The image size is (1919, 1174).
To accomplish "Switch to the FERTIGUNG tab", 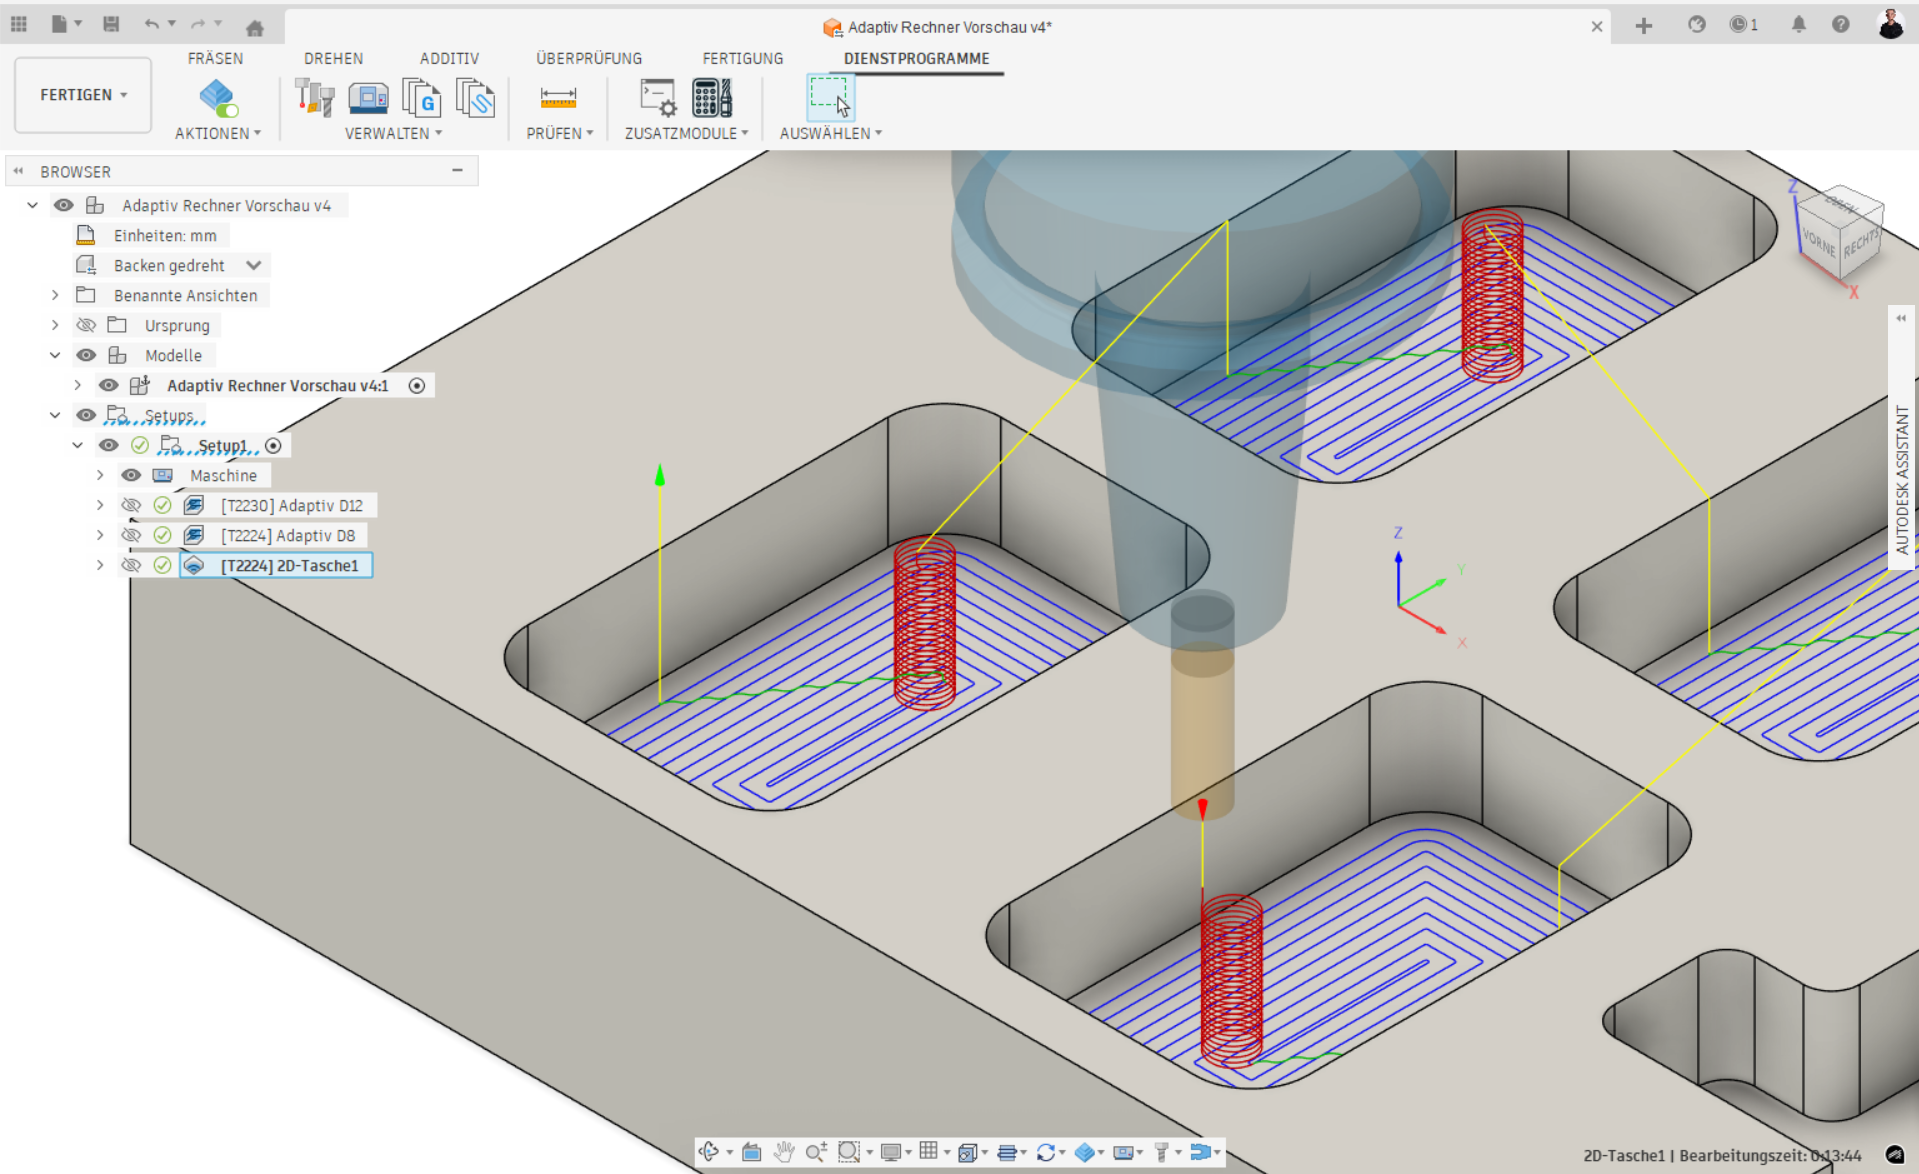I will point(742,58).
